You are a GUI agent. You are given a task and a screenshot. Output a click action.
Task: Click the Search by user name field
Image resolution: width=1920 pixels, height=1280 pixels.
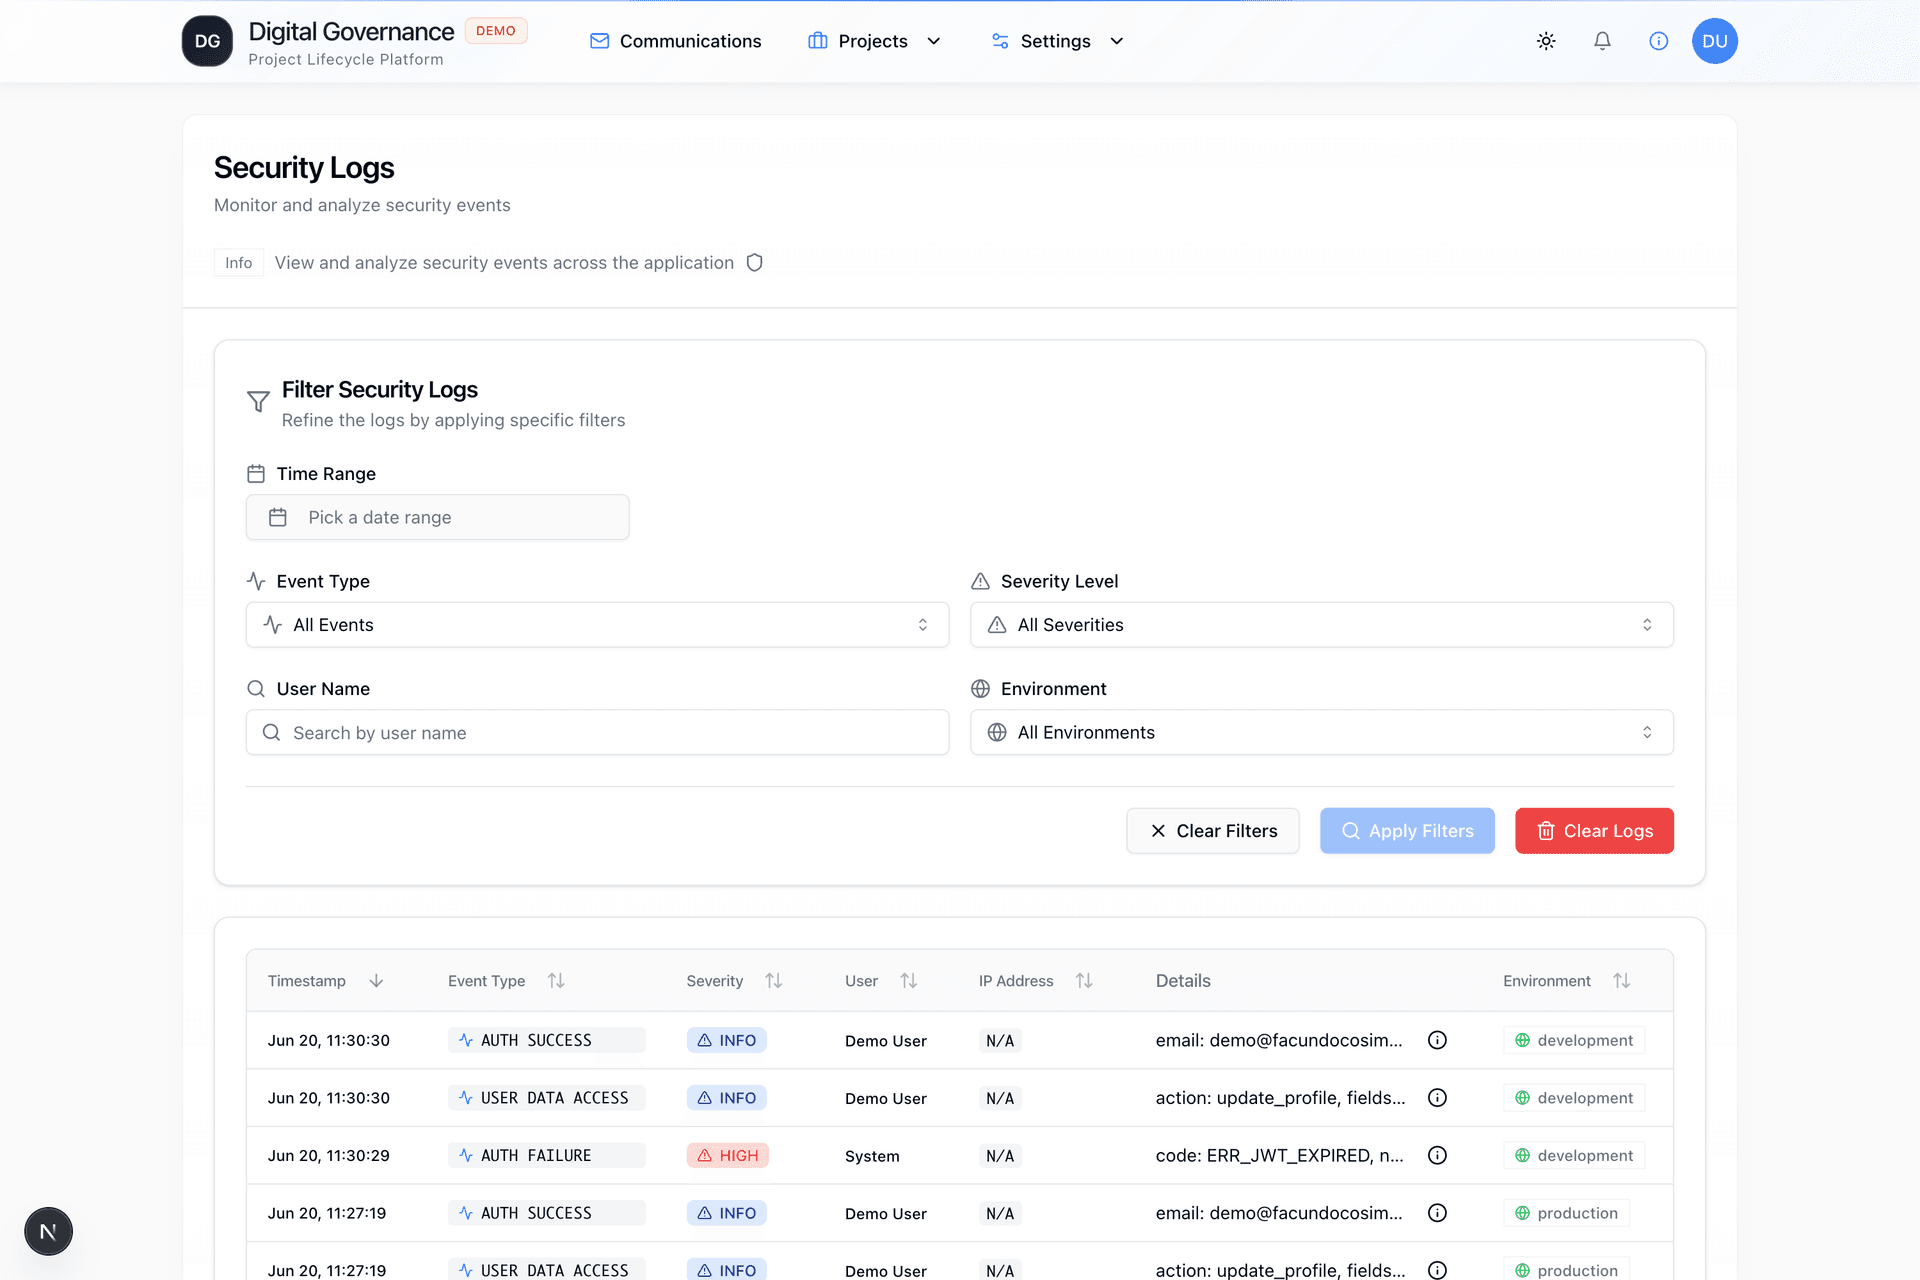point(597,733)
